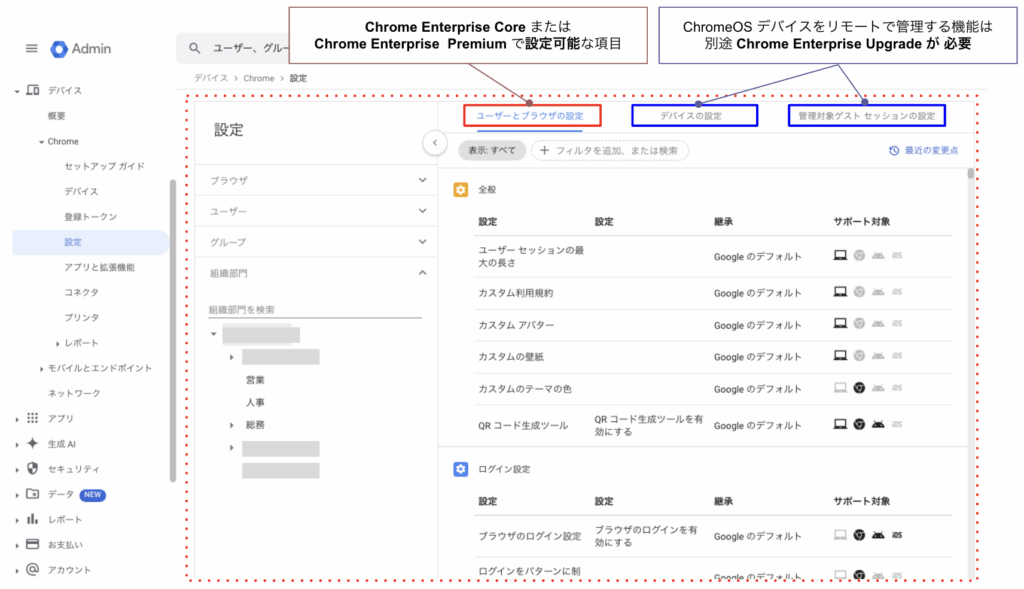Click ChromeOS laptop icon in カスタム利用規約 row
The height and width of the screenshot is (589, 1024).
(840, 292)
